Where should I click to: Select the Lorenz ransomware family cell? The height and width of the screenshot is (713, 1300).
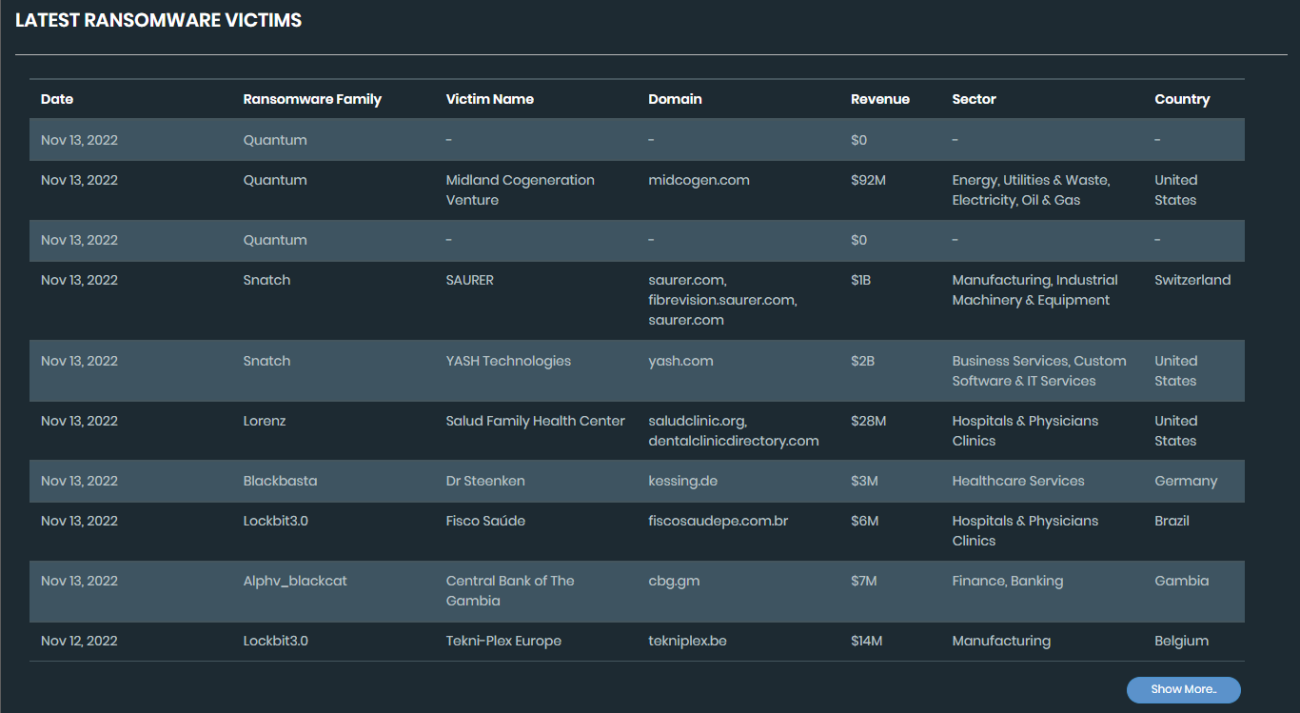pos(264,421)
